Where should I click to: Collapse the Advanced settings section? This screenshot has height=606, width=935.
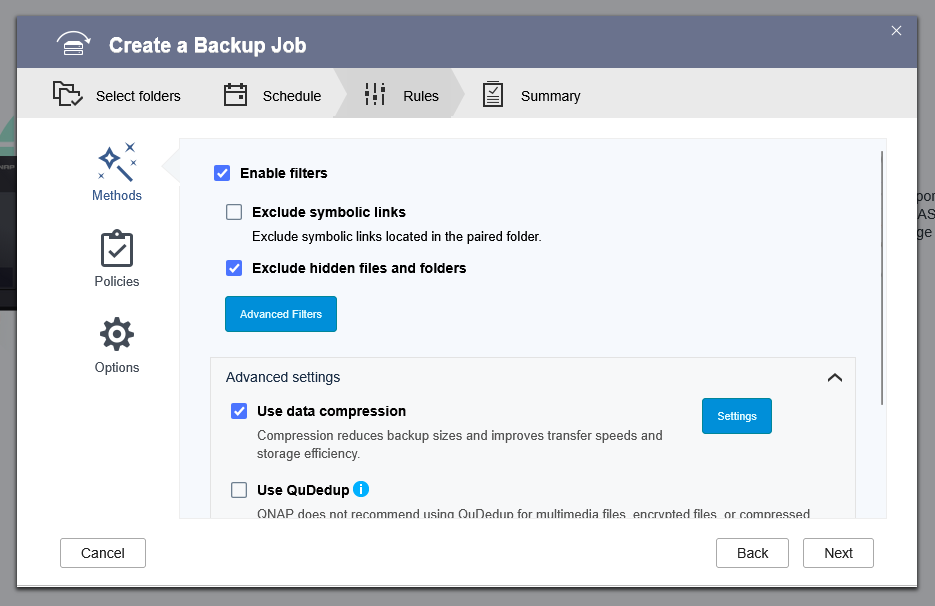(x=834, y=378)
